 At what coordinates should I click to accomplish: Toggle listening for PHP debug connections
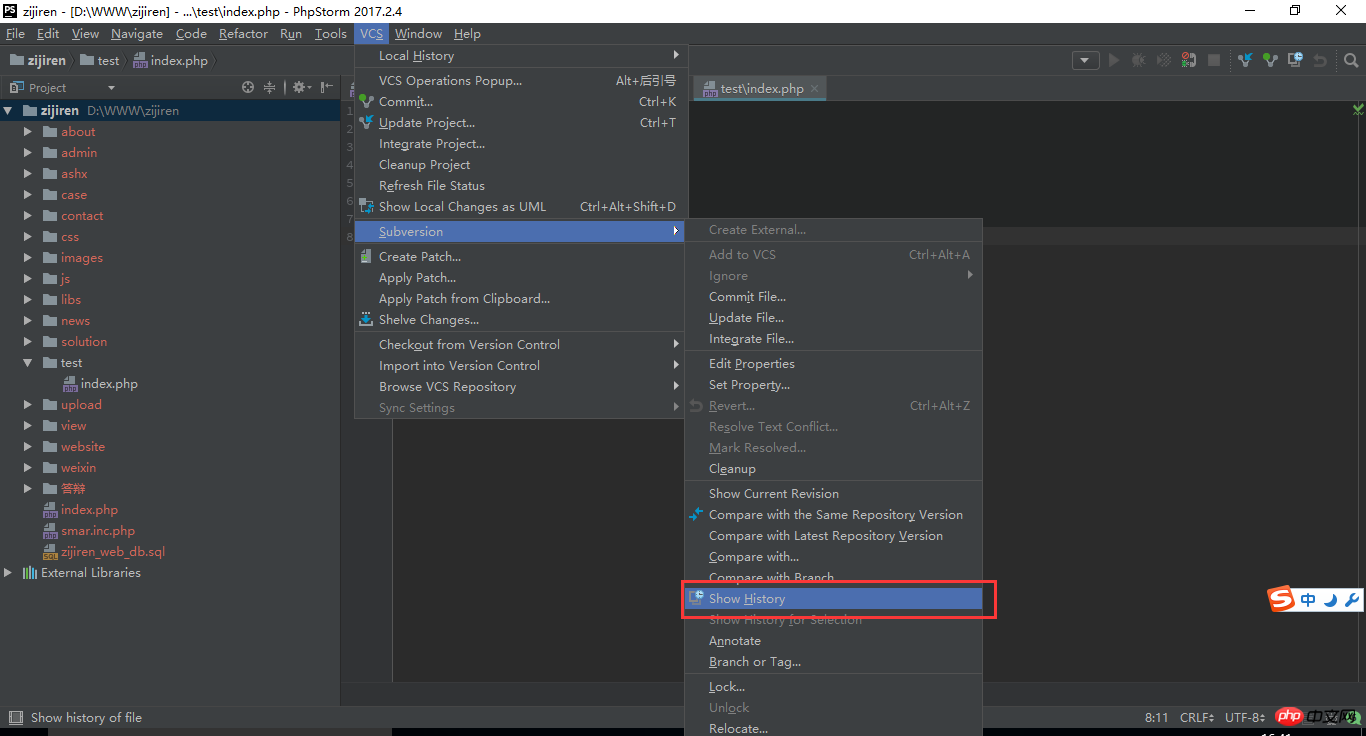[x=1188, y=61]
